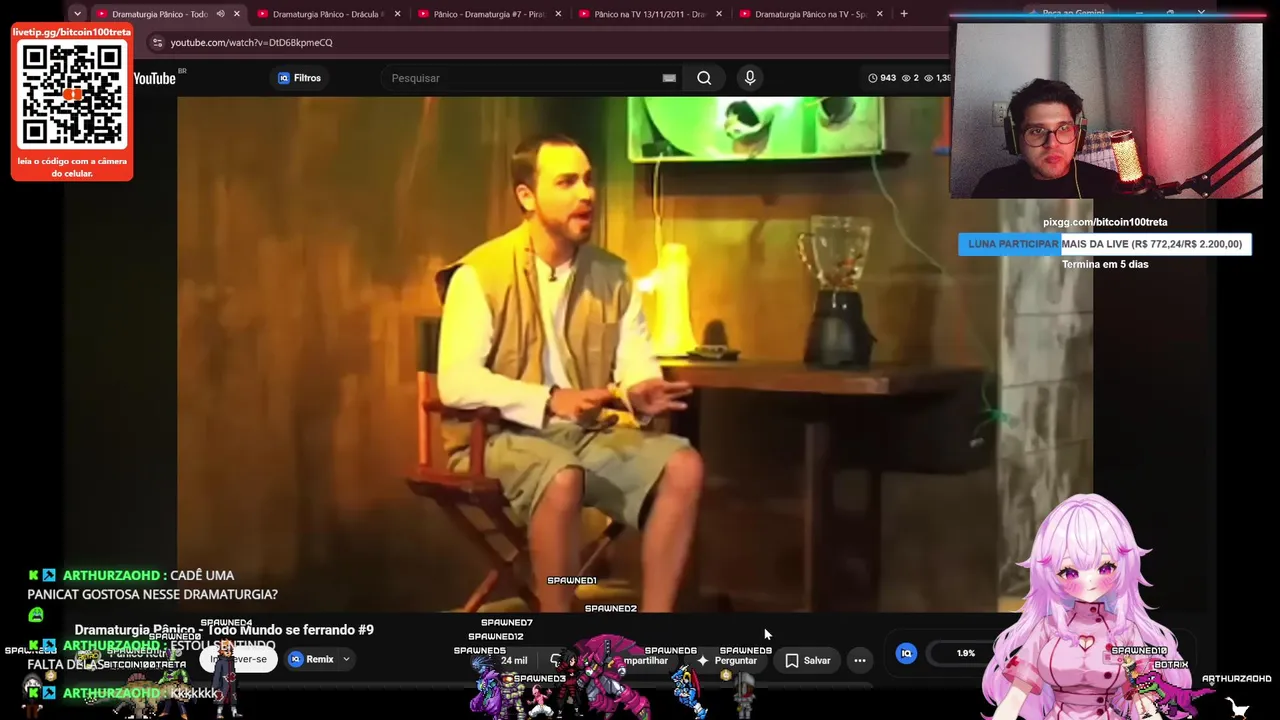
Task: Switch to the 'Dramaturgia Pânico - Drácula' tab
Action: [x=327, y=14]
